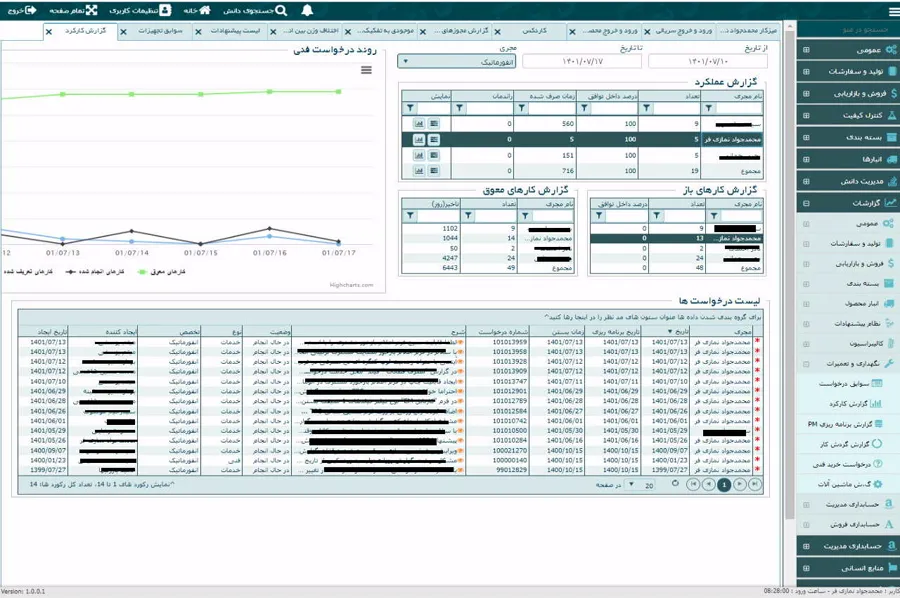
Task: Switch to the سوابق تجهیزات tab
Action: pos(160,31)
